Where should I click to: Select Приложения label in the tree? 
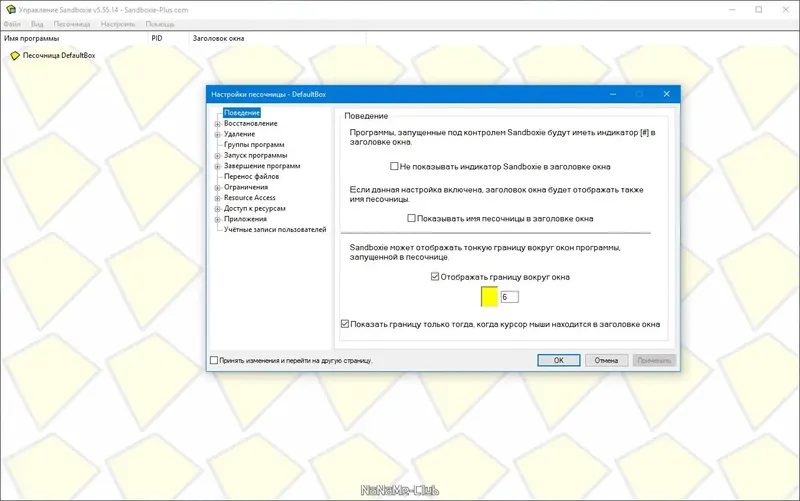pyautogui.click(x=245, y=219)
